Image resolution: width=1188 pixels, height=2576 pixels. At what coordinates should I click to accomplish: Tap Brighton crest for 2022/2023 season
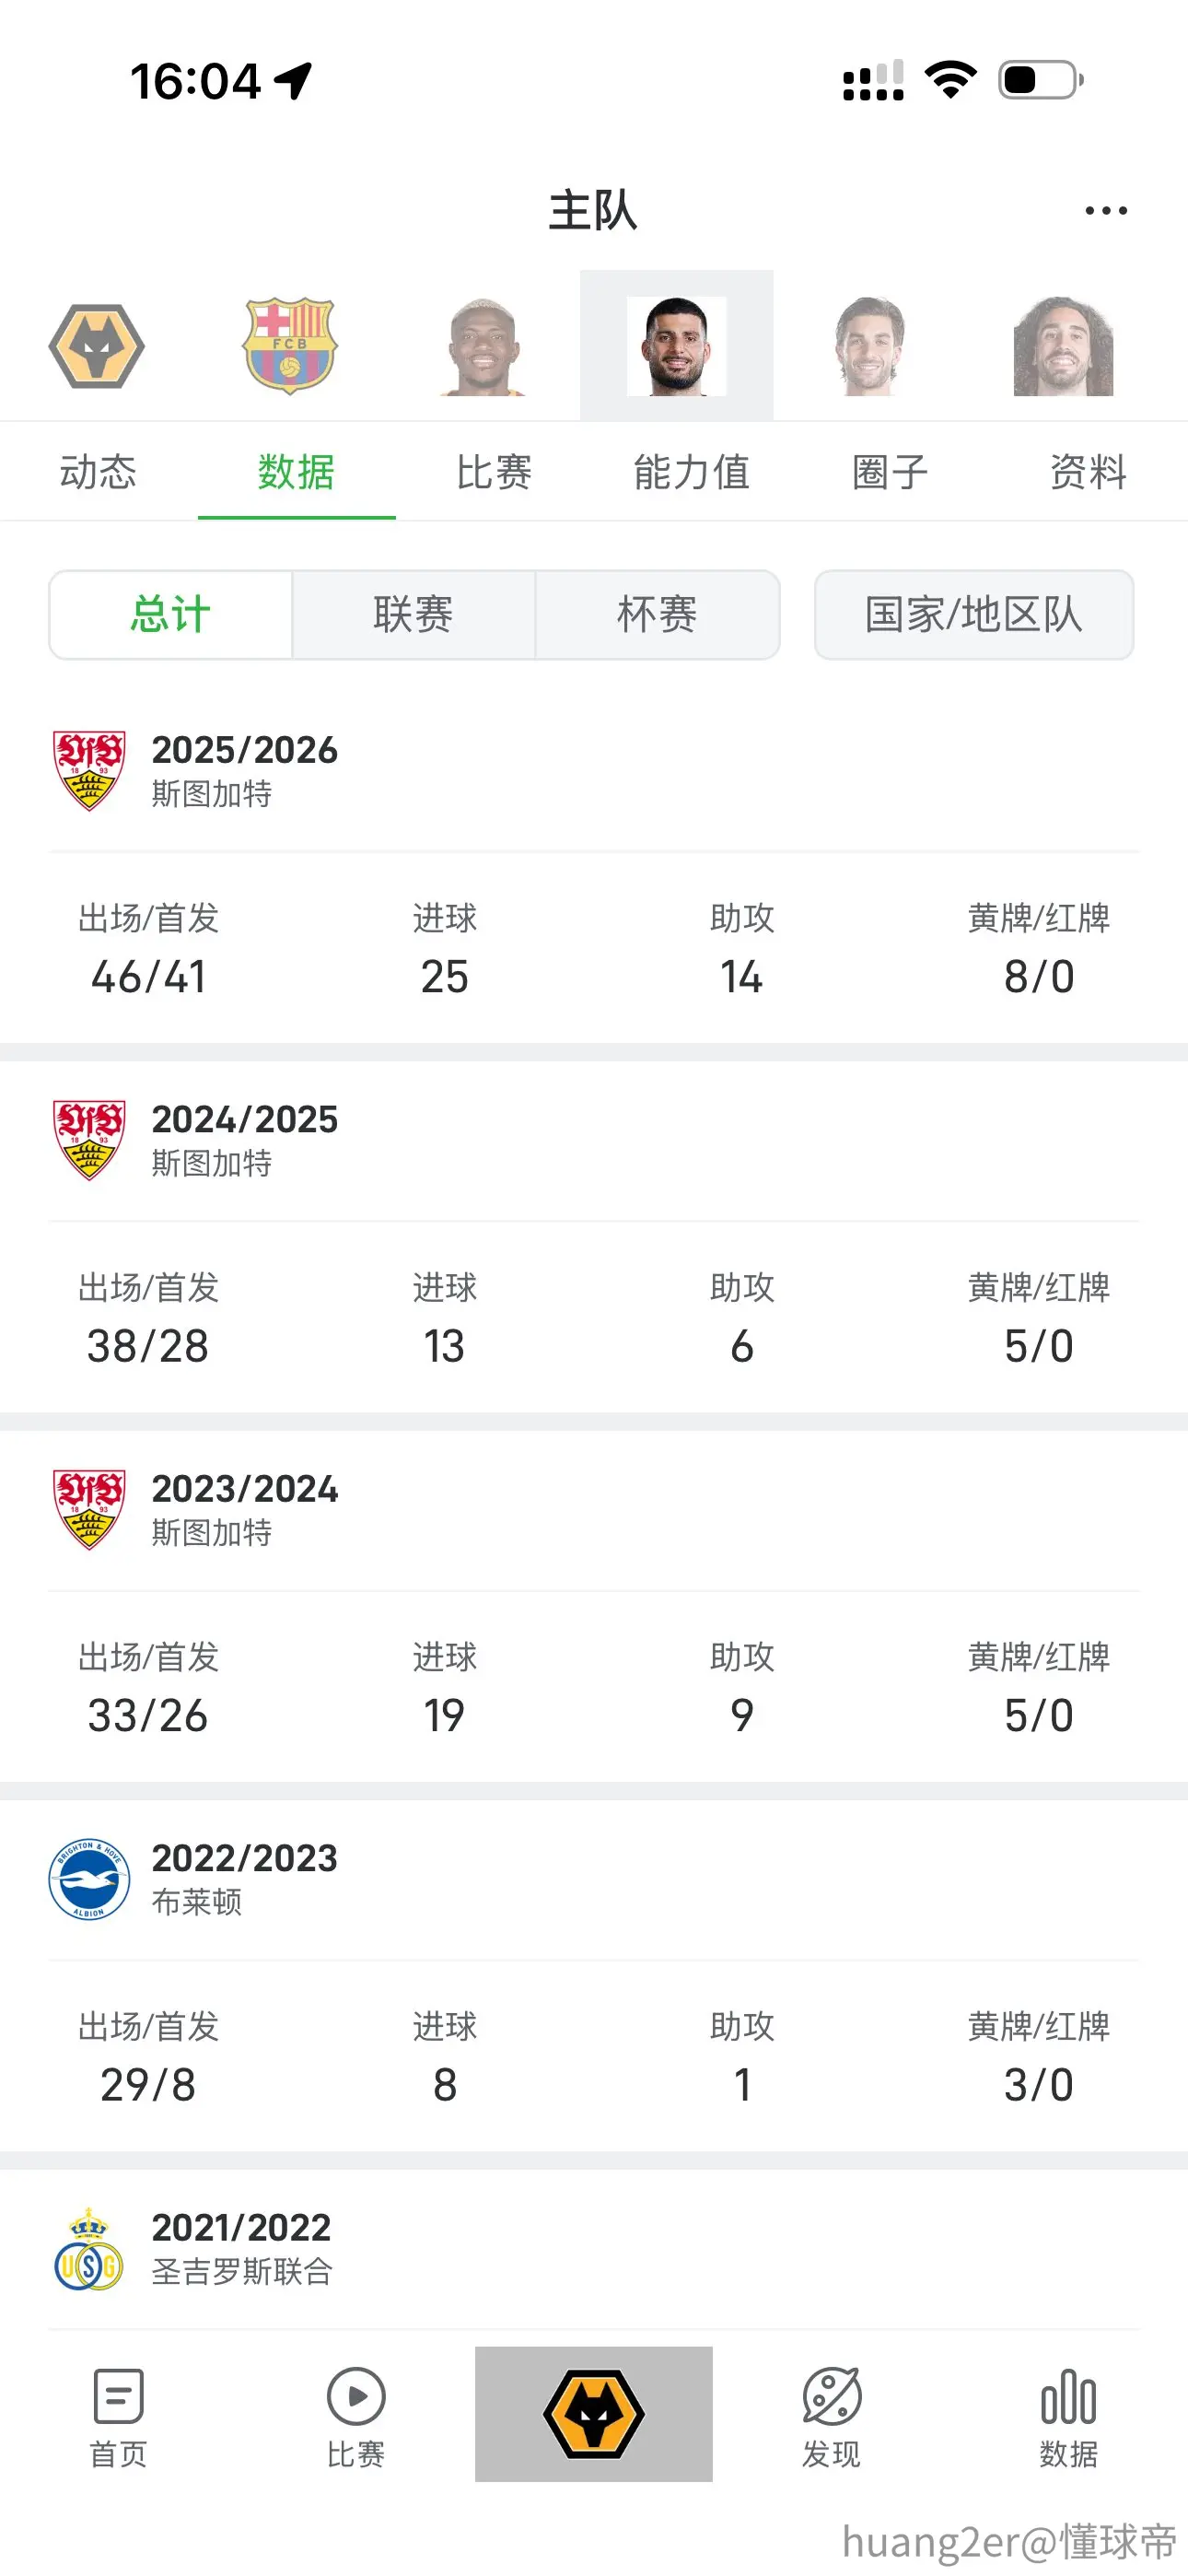89,1879
